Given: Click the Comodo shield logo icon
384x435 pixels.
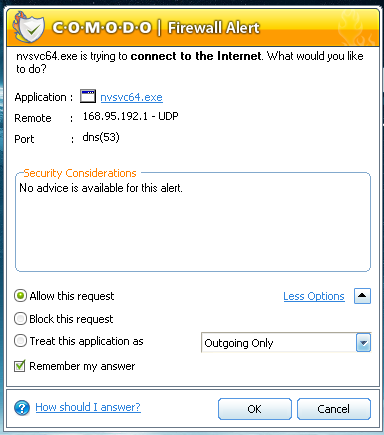Looking at the screenshot, I should tap(29, 27).
